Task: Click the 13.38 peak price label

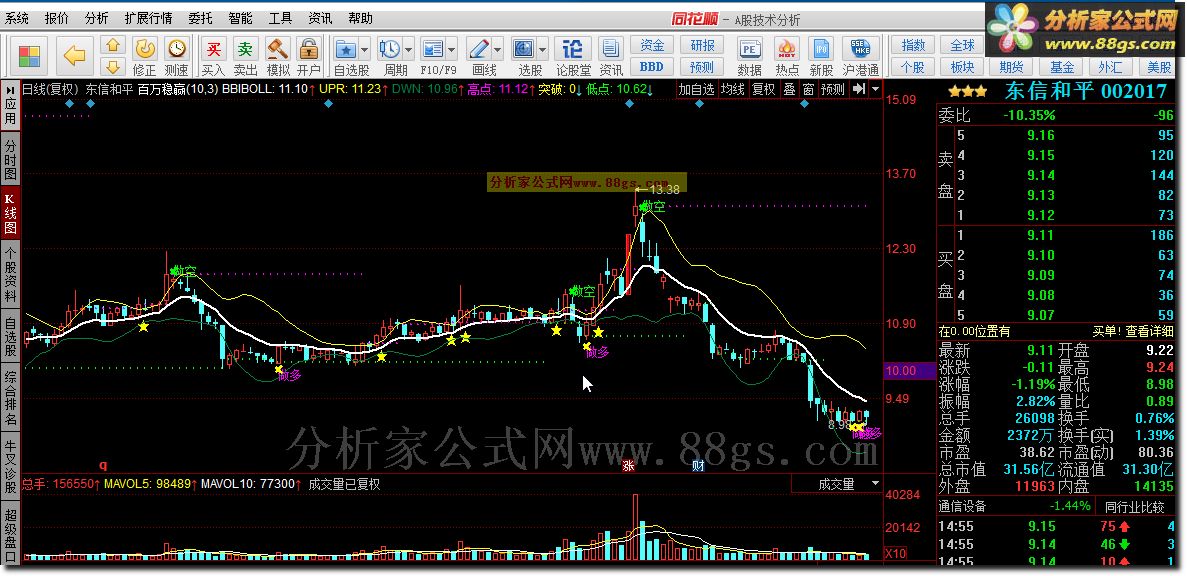Action: [664, 190]
